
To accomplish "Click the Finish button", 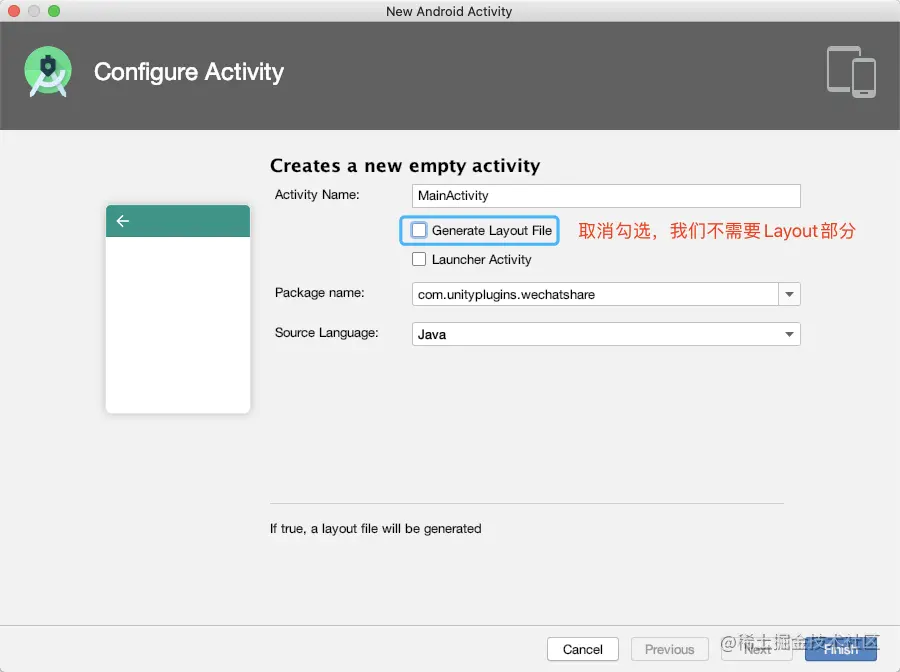I will tap(841, 649).
